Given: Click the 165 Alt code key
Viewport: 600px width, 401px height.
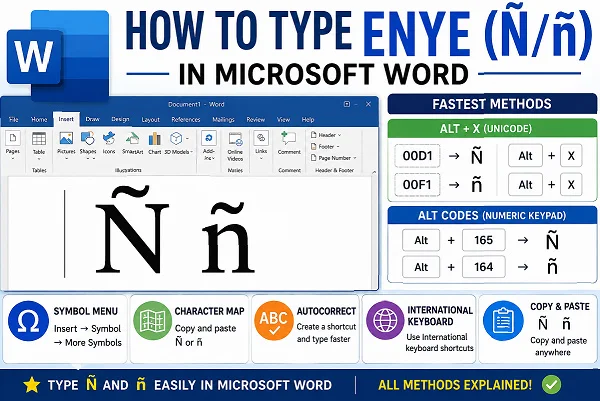Looking at the screenshot, I should [x=484, y=240].
